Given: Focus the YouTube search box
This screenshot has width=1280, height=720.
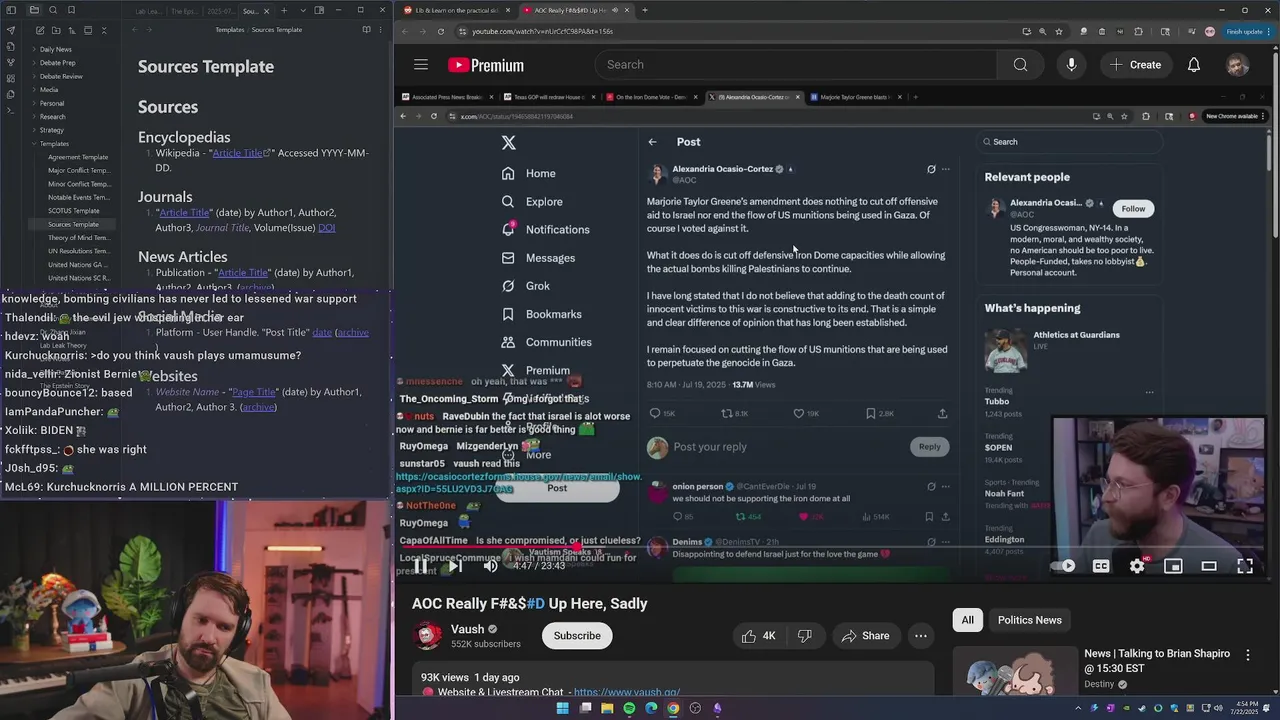Looking at the screenshot, I should tap(796, 65).
